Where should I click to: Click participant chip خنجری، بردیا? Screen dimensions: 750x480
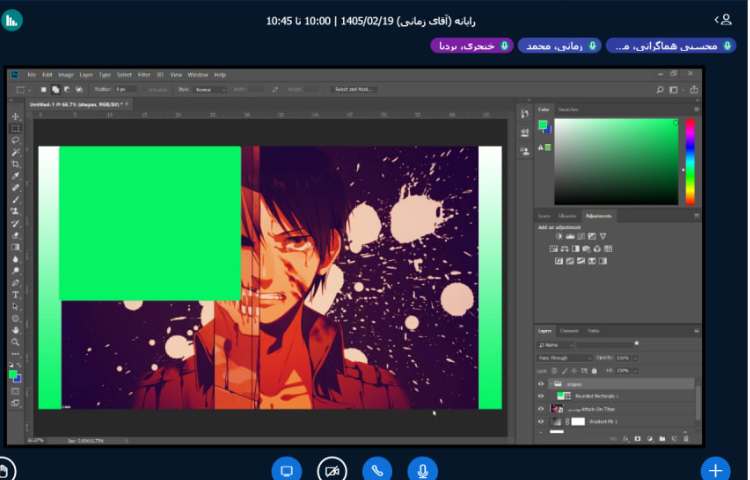click(x=472, y=46)
